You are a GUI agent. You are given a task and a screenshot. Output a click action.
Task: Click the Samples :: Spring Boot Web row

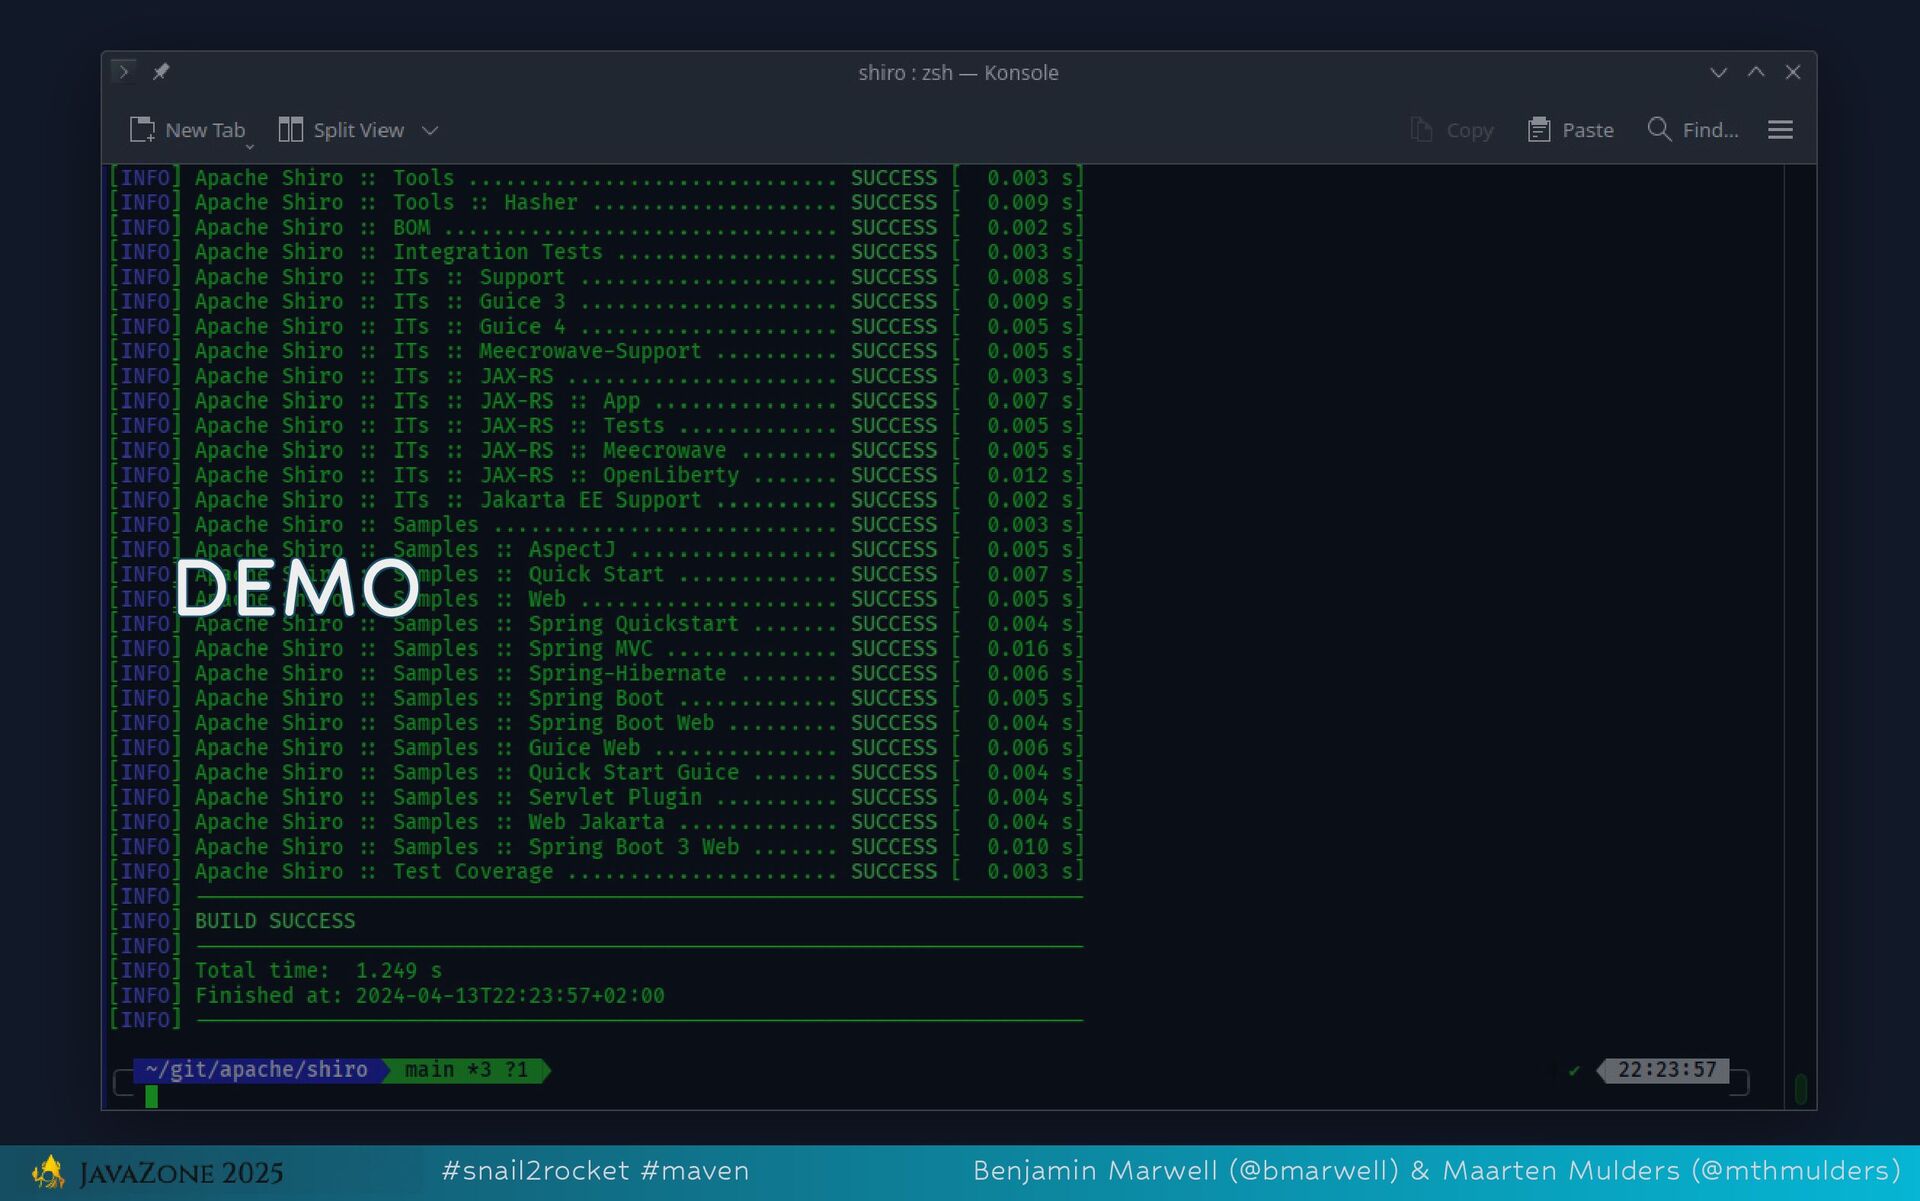(597, 722)
